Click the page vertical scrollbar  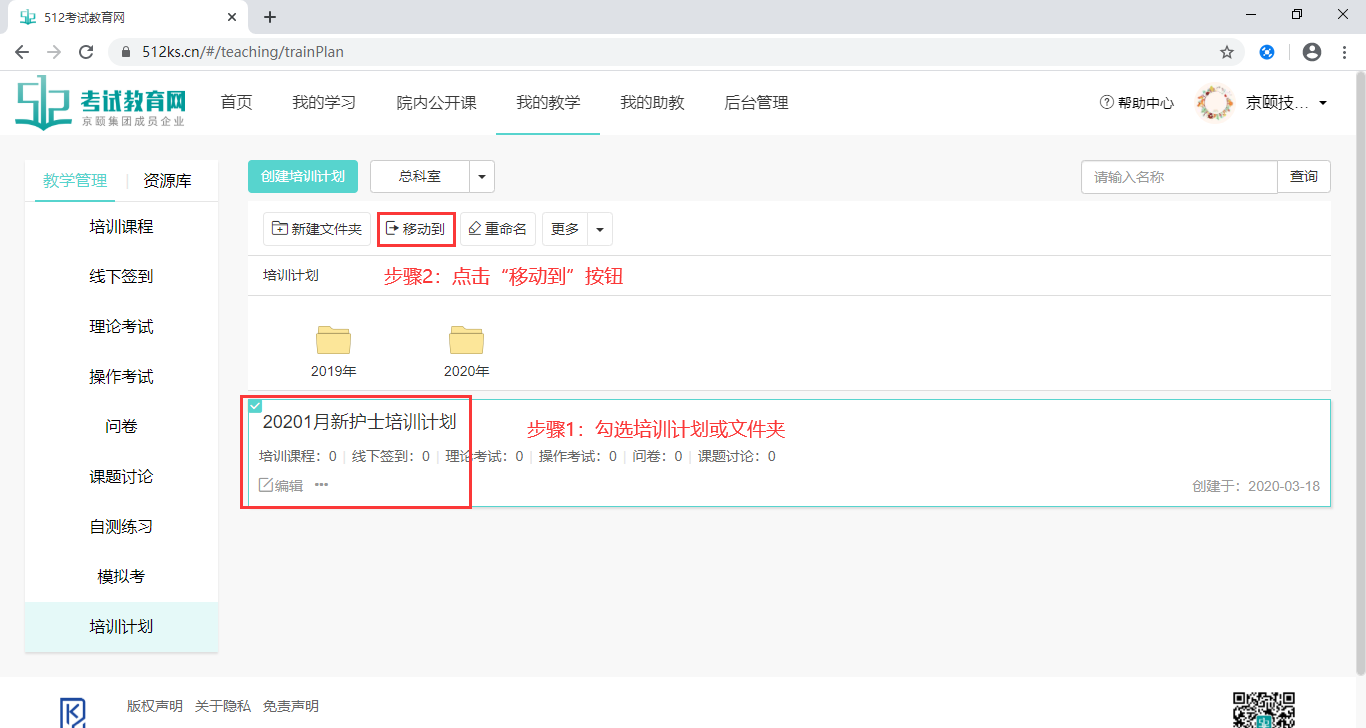pos(1359,372)
